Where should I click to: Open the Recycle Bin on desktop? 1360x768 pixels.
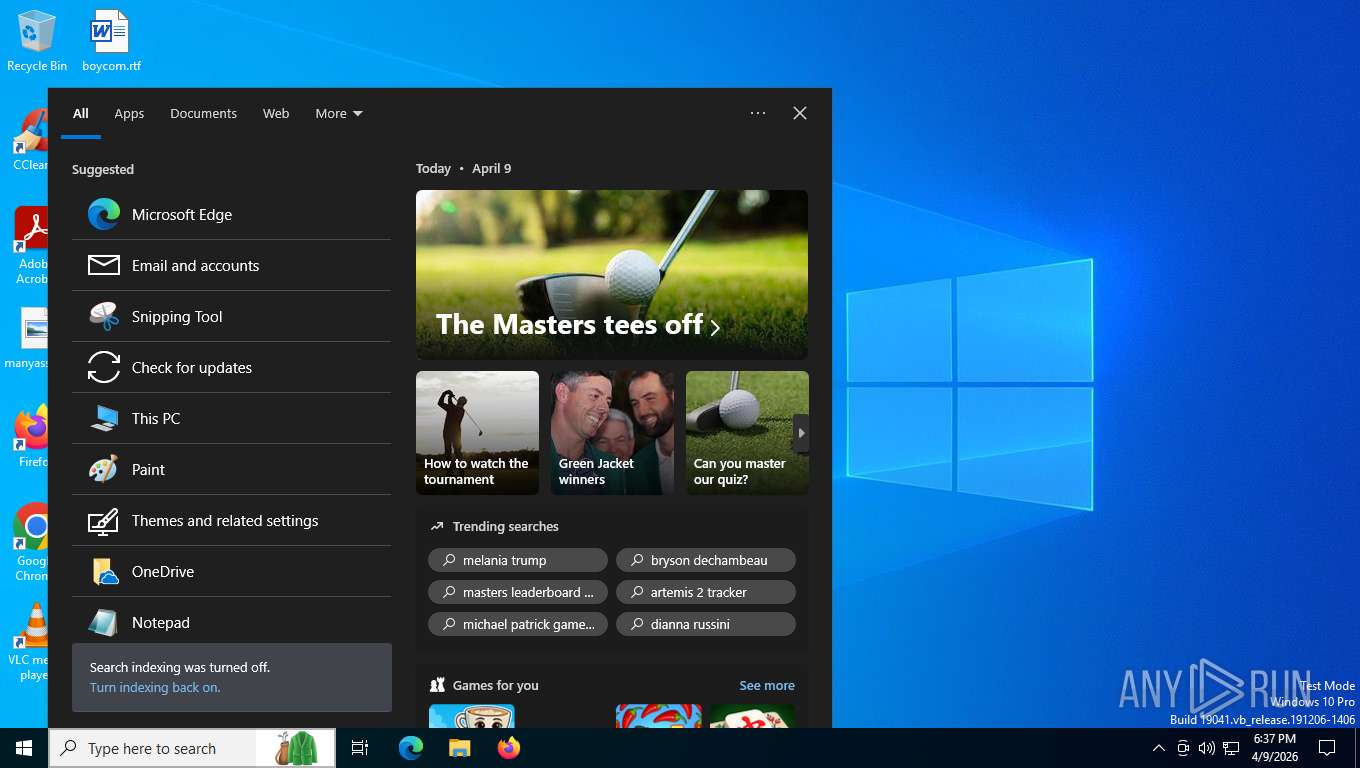tap(37, 41)
